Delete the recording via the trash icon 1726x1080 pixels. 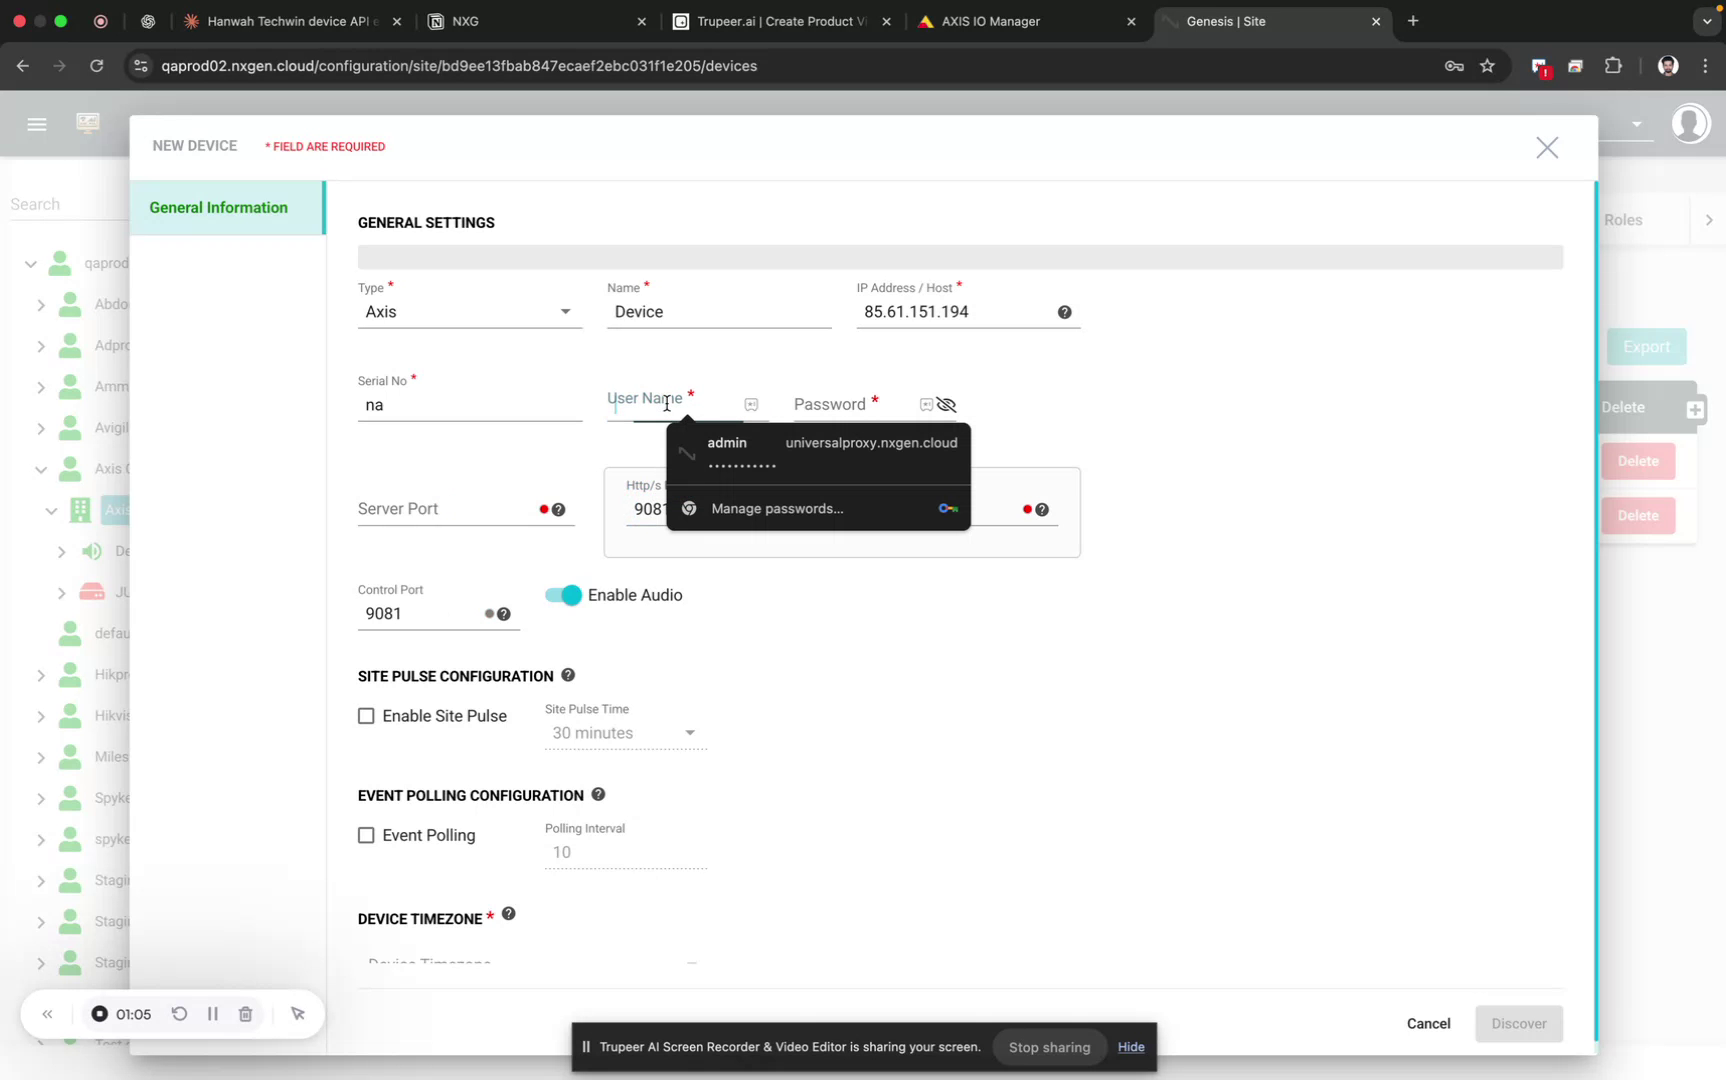coord(245,1013)
